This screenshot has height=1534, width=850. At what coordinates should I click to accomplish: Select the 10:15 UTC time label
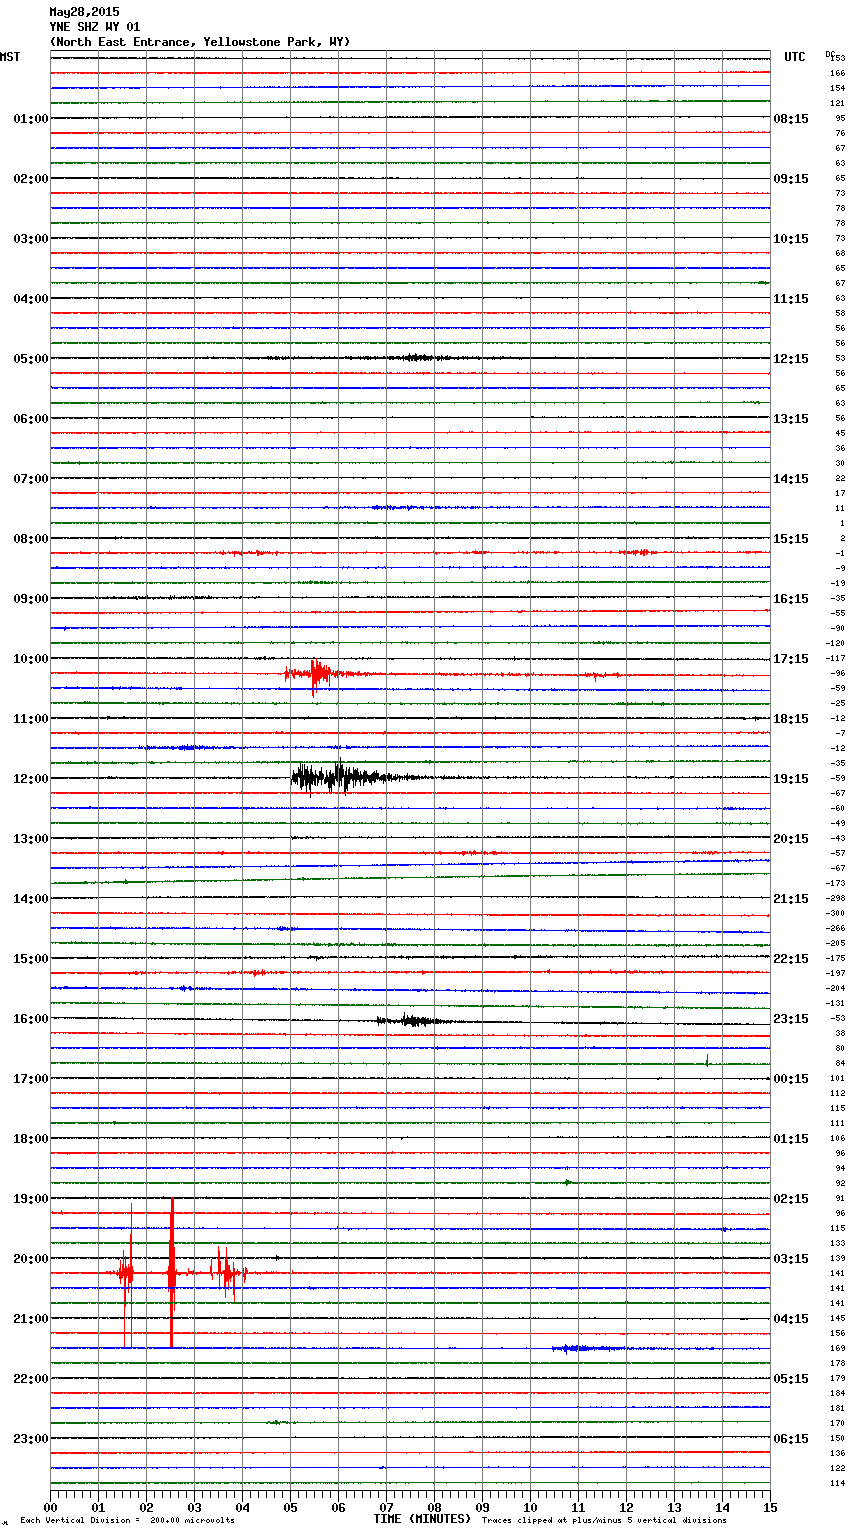[x=791, y=239]
